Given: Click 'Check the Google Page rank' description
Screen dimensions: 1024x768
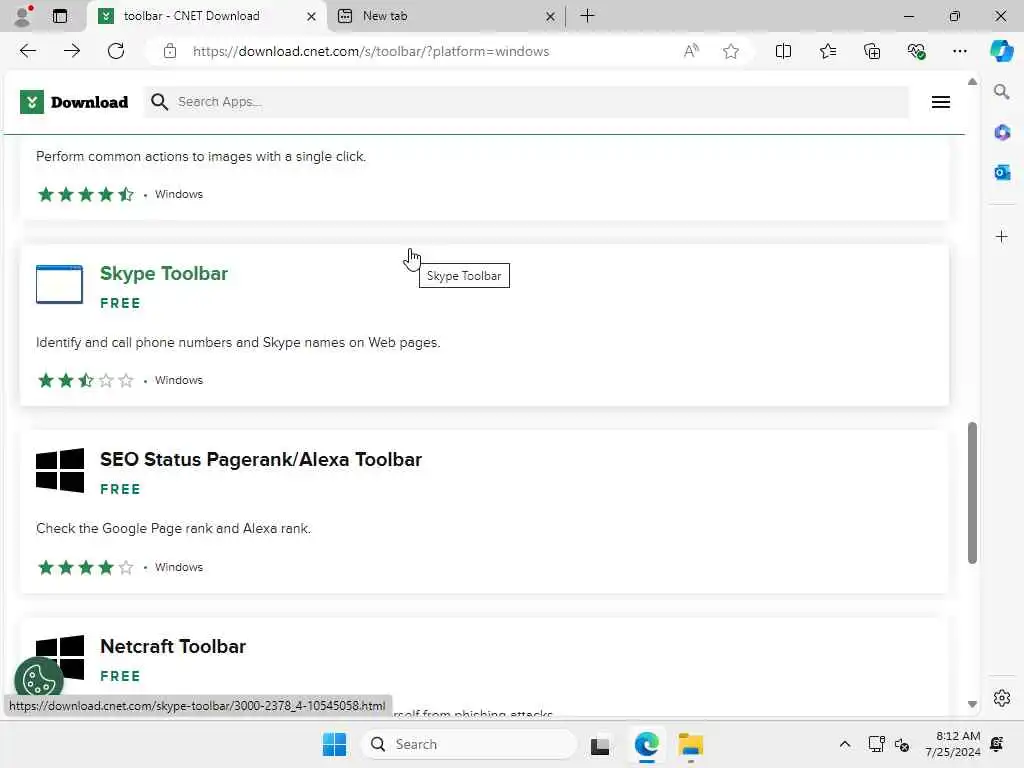Looking at the screenshot, I should (x=173, y=529).
